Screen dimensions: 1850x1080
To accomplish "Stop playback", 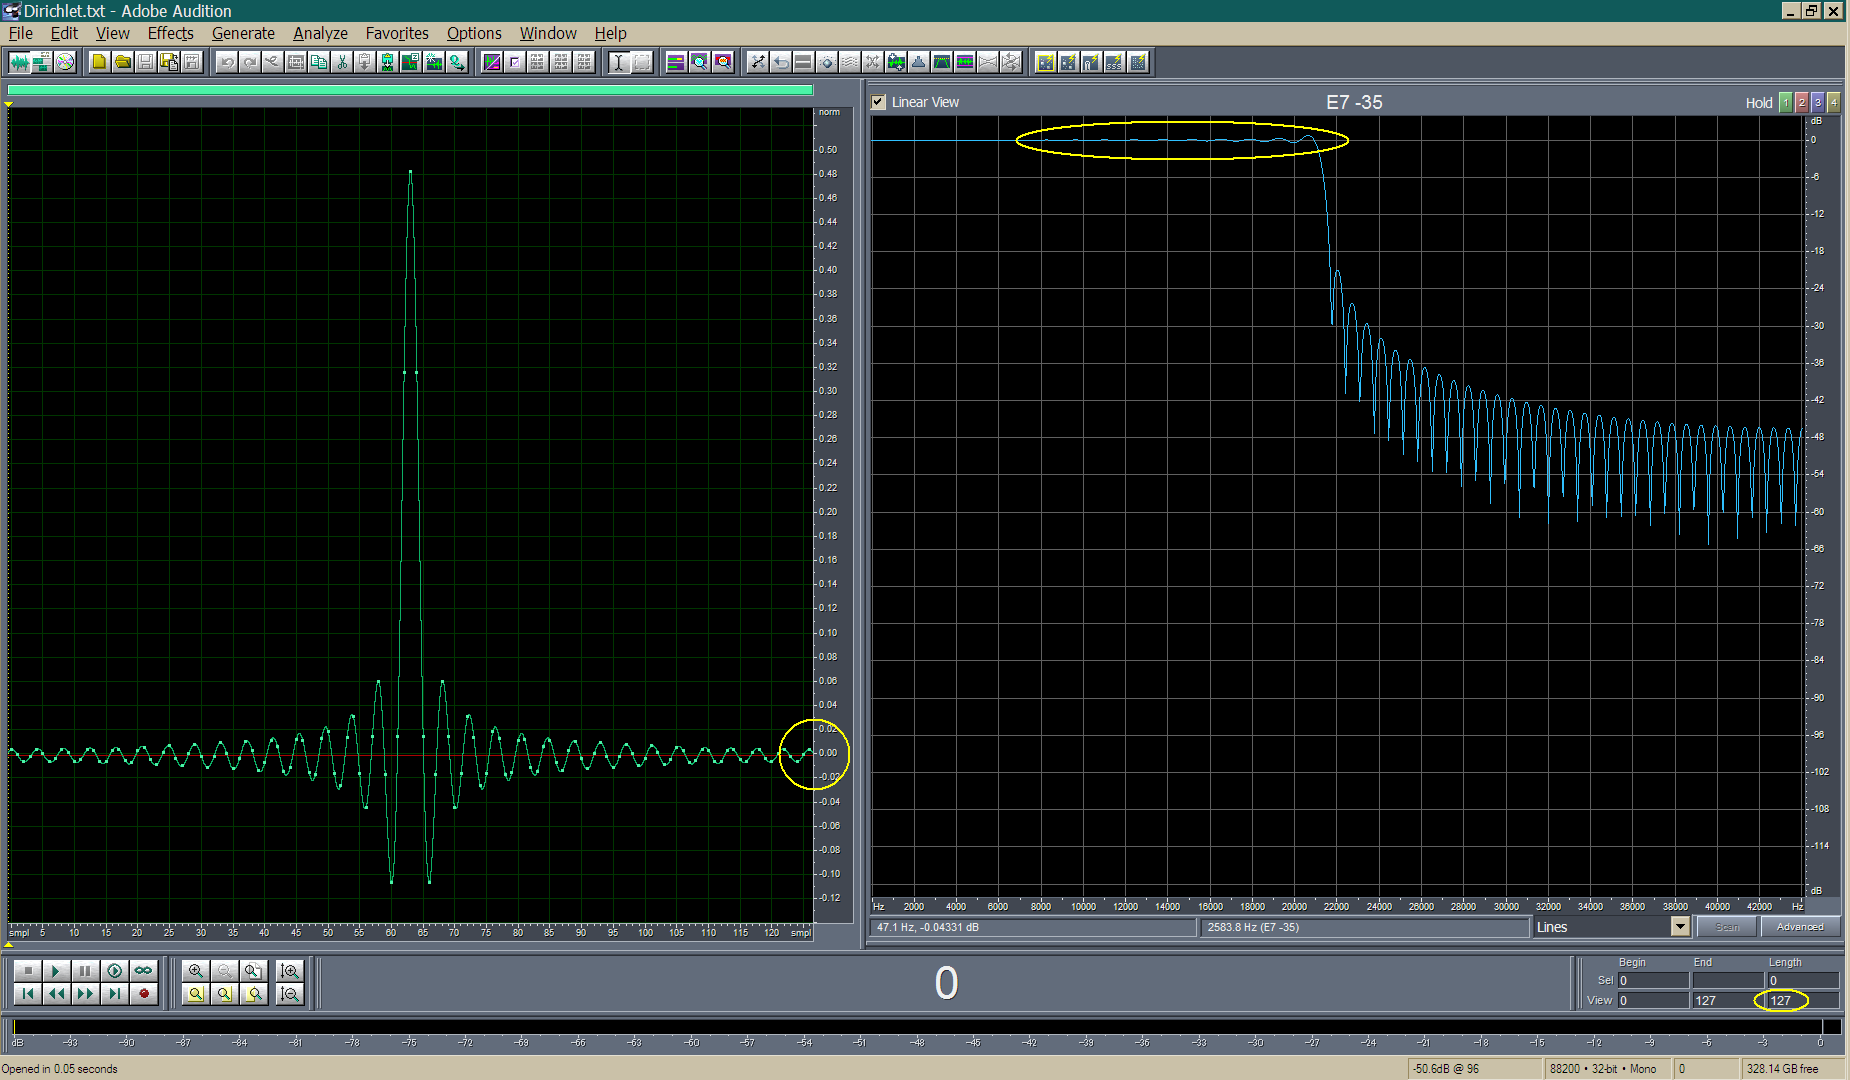I will click(27, 971).
